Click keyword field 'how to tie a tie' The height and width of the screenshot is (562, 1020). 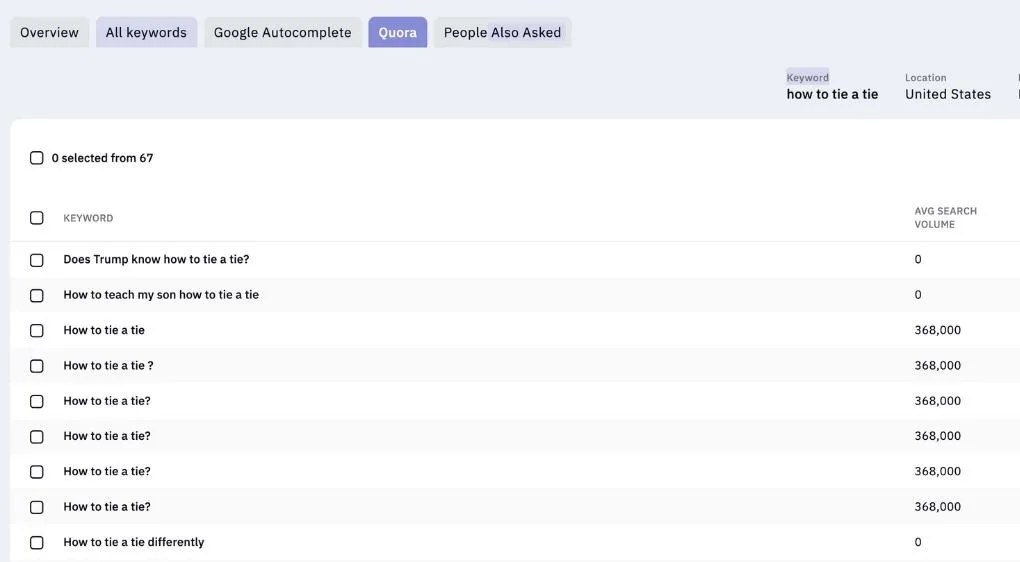click(x=832, y=94)
